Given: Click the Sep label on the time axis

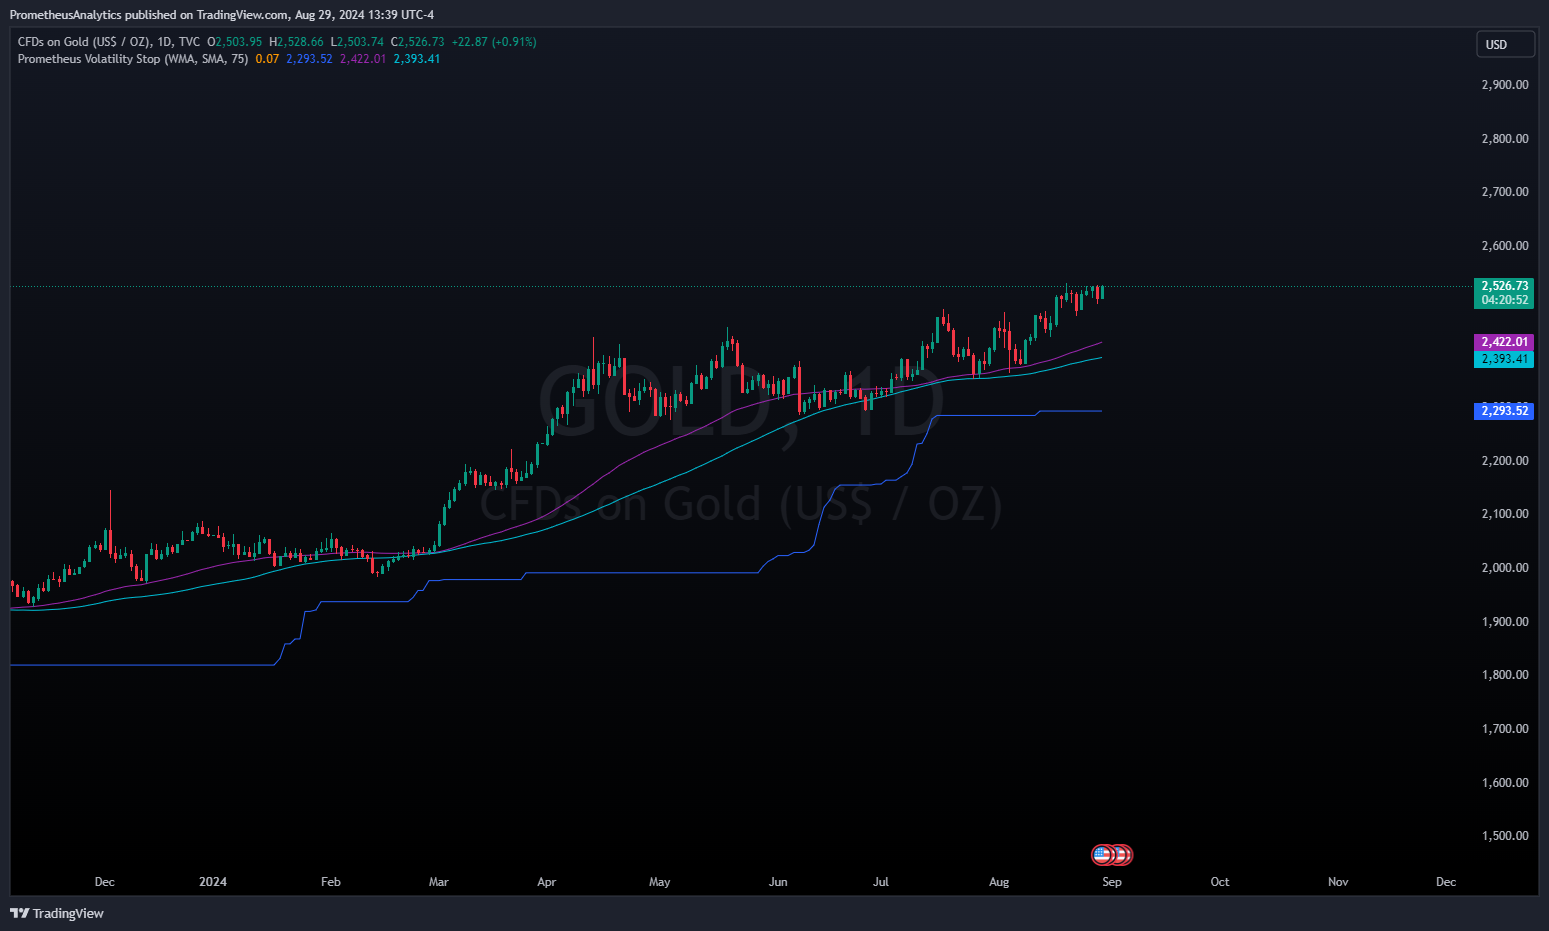Looking at the screenshot, I should pos(1112,882).
